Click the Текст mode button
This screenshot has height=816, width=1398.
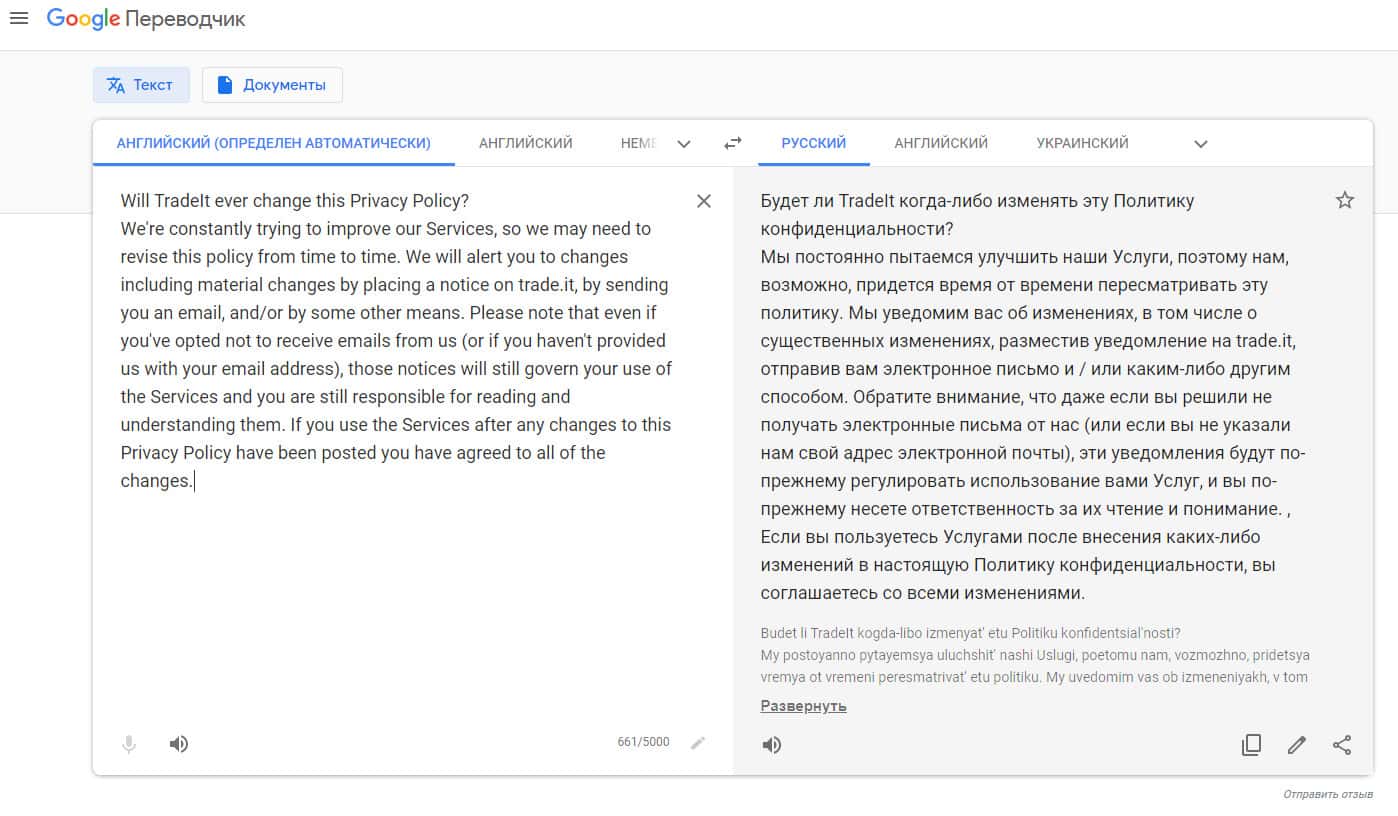tap(141, 85)
